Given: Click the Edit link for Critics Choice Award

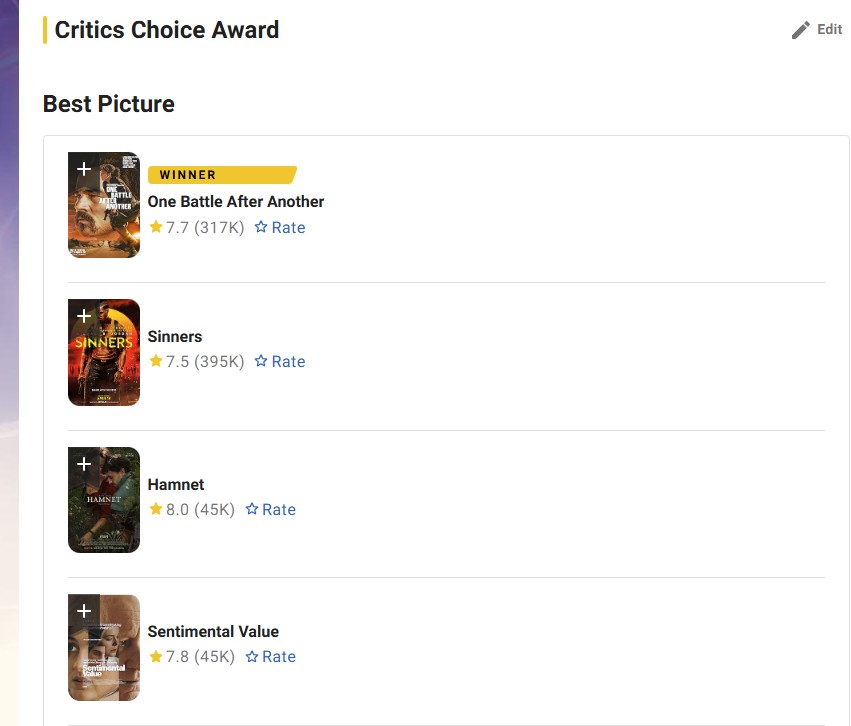Looking at the screenshot, I should point(829,29).
